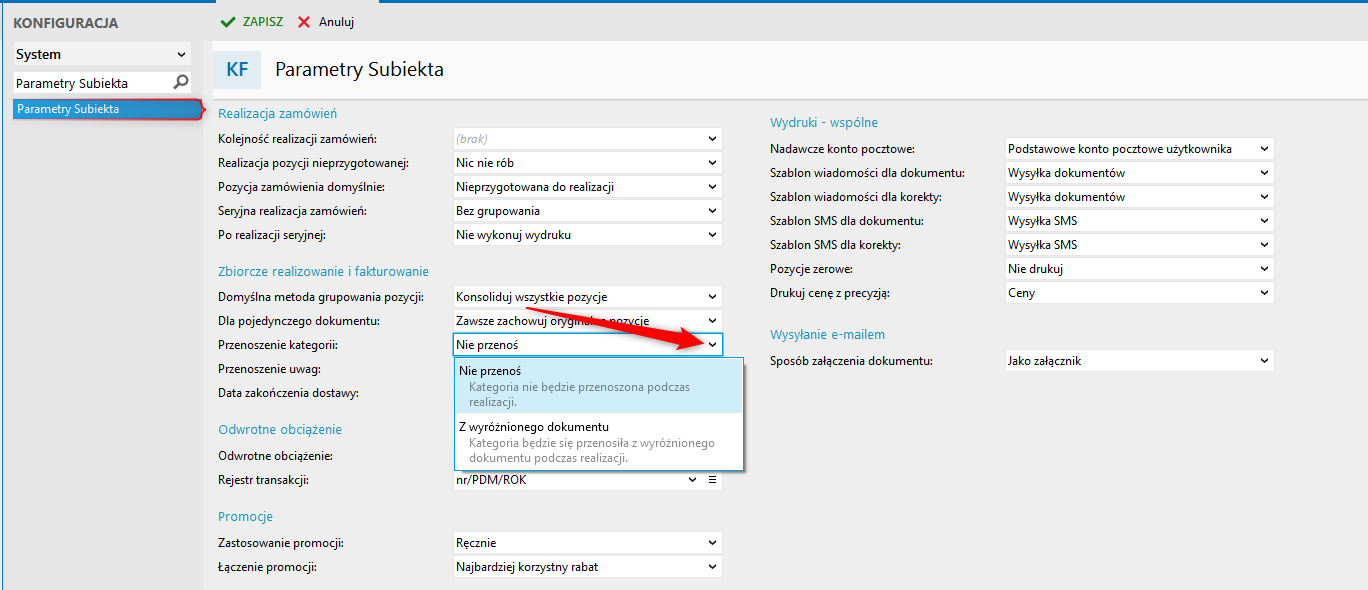Click the green ZAPISZ checkmark icon
1368x590 pixels.
(x=228, y=22)
